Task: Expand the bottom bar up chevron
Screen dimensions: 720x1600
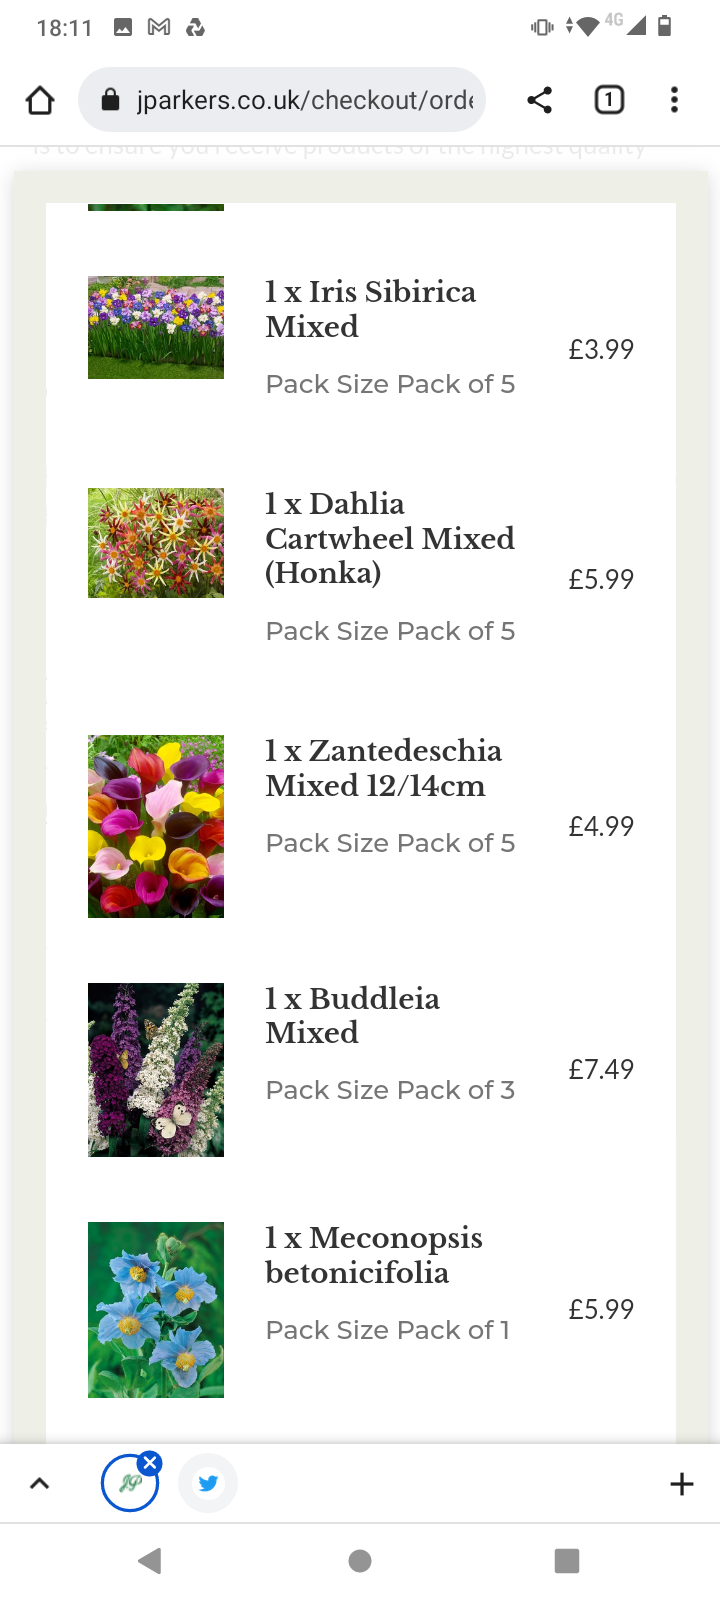Action: click(39, 1484)
